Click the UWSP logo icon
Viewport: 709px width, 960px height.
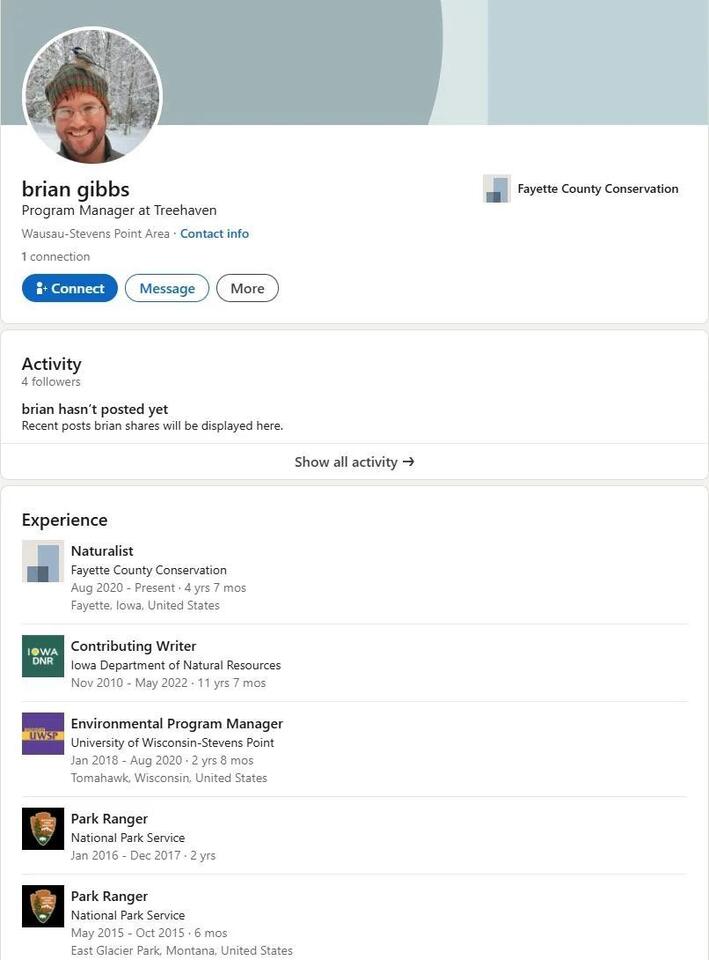[x=43, y=733]
